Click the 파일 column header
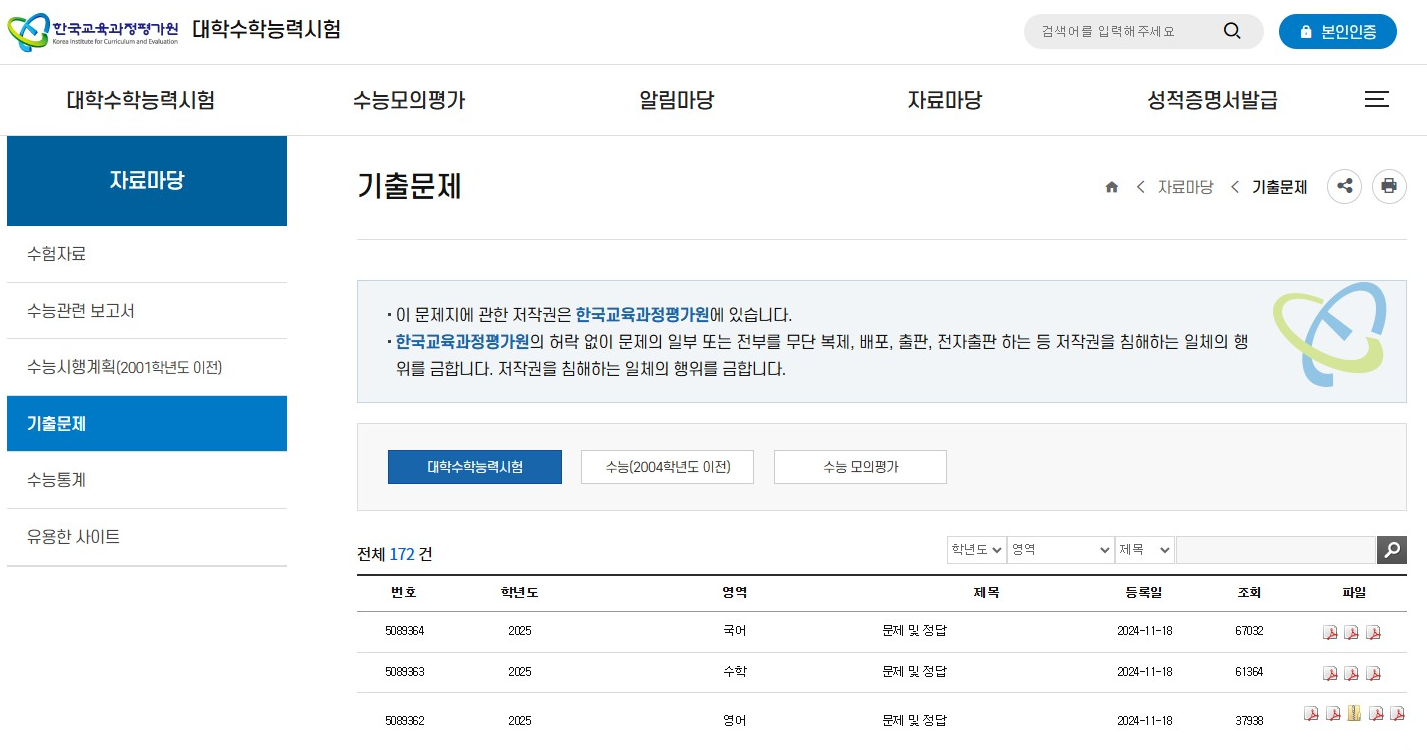This screenshot has width=1427, height=750. click(x=1353, y=593)
